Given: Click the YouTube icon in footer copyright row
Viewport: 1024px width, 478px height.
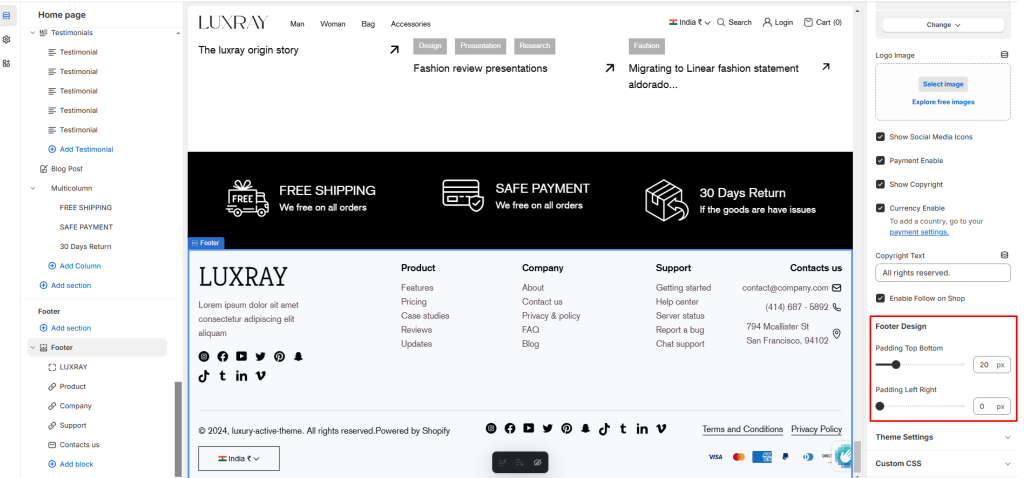Looking at the screenshot, I should pos(529,428).
